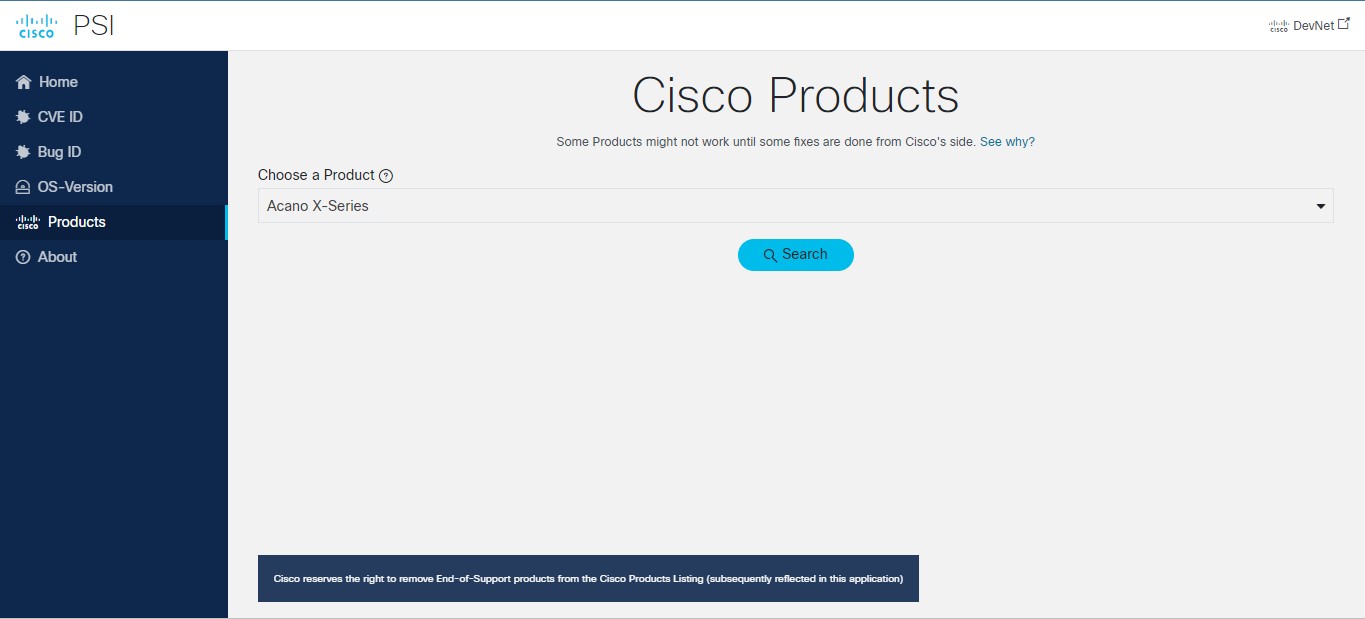Click the magnifier icon in Search button
Viewport: 1365px width, 619px height.
coord(770,256)
